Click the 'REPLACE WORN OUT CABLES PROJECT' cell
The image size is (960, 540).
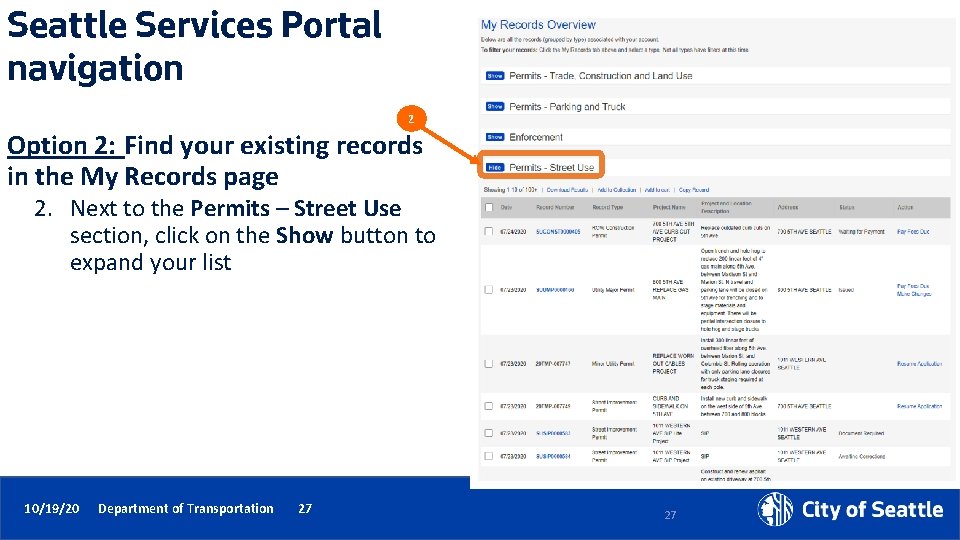point(673,364)
